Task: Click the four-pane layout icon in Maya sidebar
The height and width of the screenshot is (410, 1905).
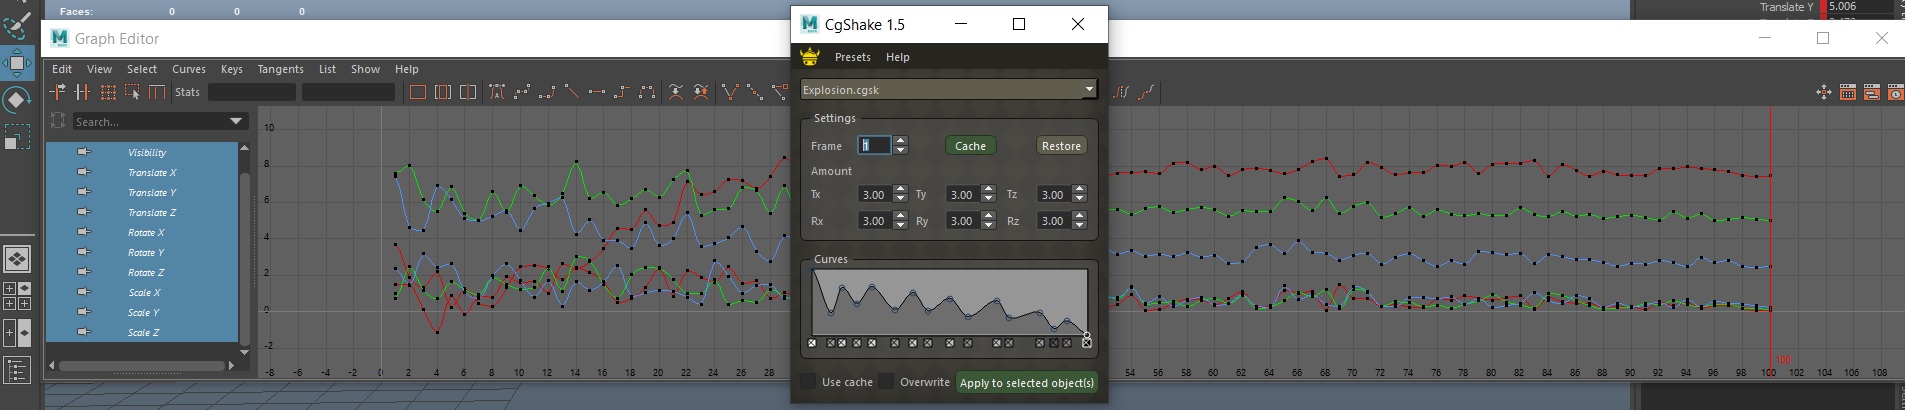Action: [17, 295]
